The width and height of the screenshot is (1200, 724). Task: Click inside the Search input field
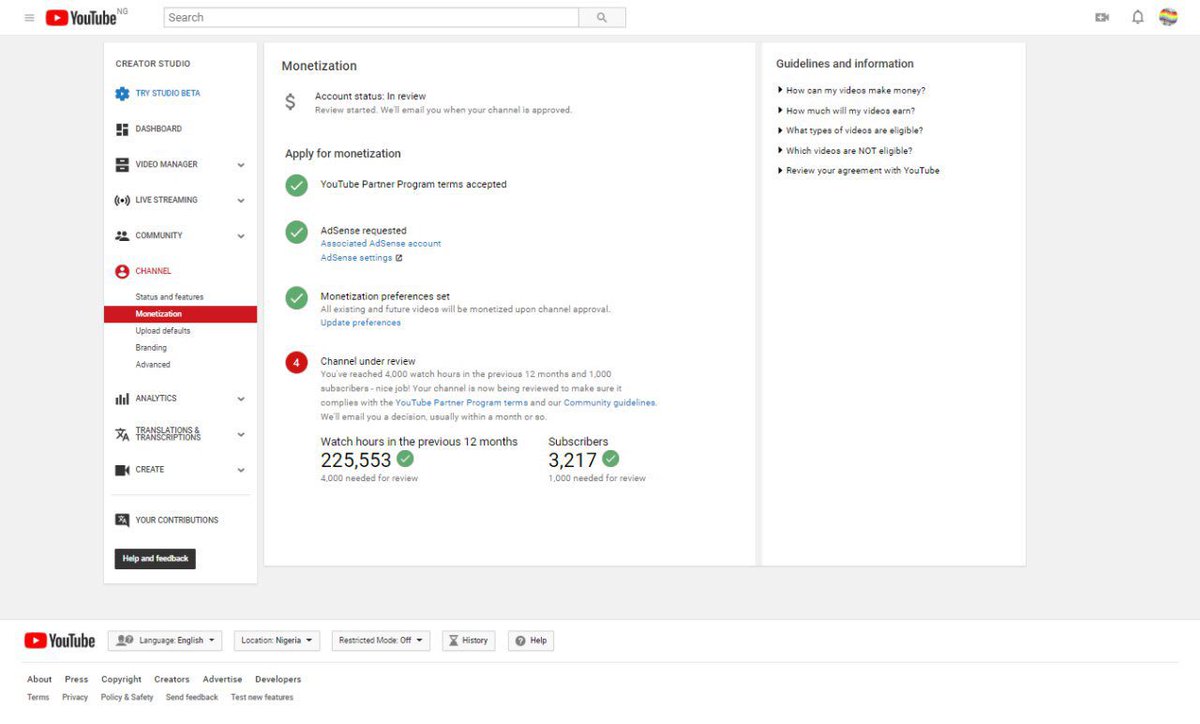coord(371,17)
